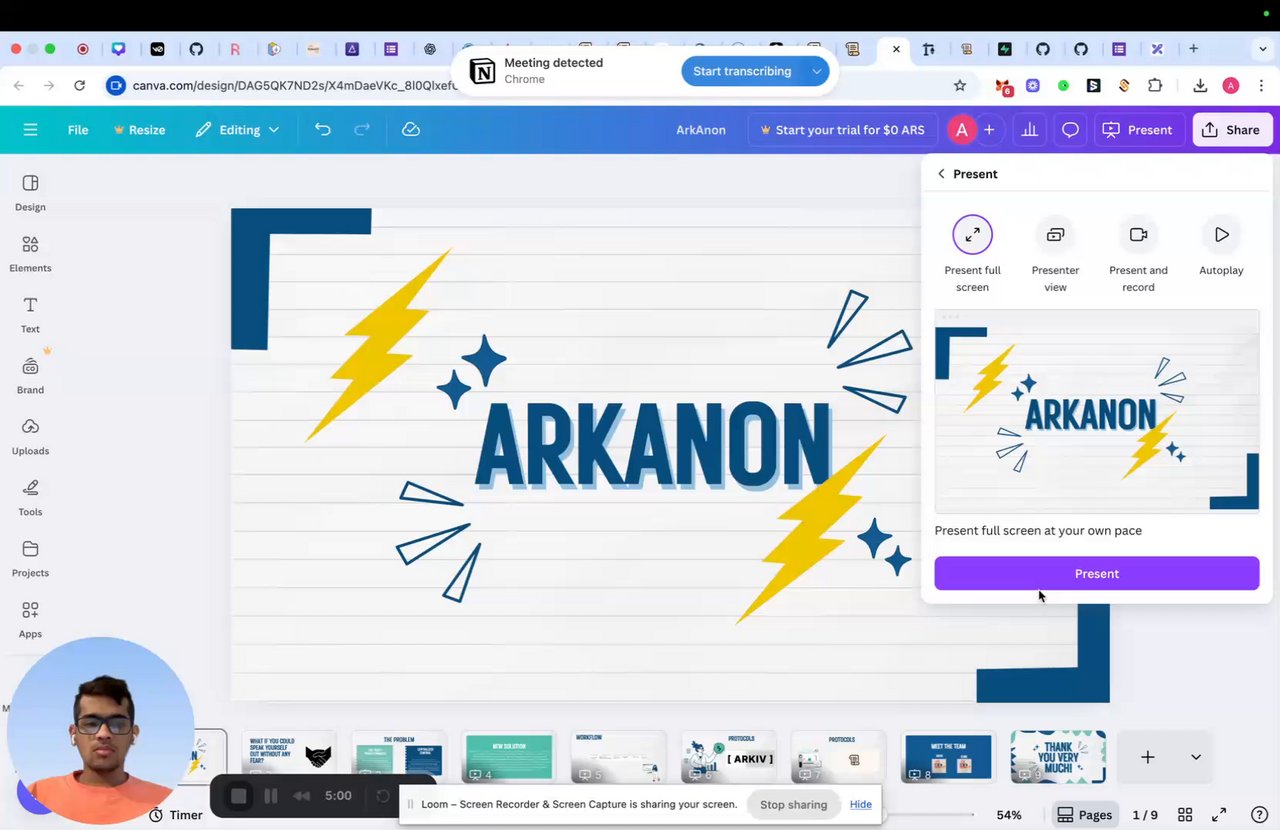Open the Uploads sidebar panel
Image resolution: width=1280 pixels, height=830 pixels.
(x=30, y=437)
